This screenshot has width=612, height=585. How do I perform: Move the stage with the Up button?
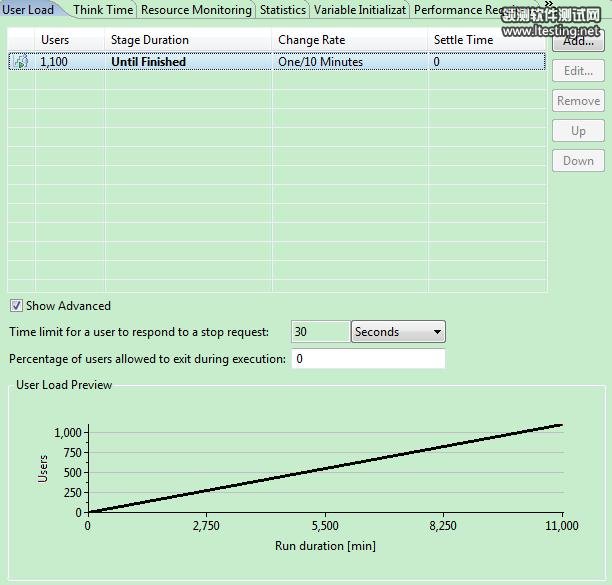coord(578,131)
